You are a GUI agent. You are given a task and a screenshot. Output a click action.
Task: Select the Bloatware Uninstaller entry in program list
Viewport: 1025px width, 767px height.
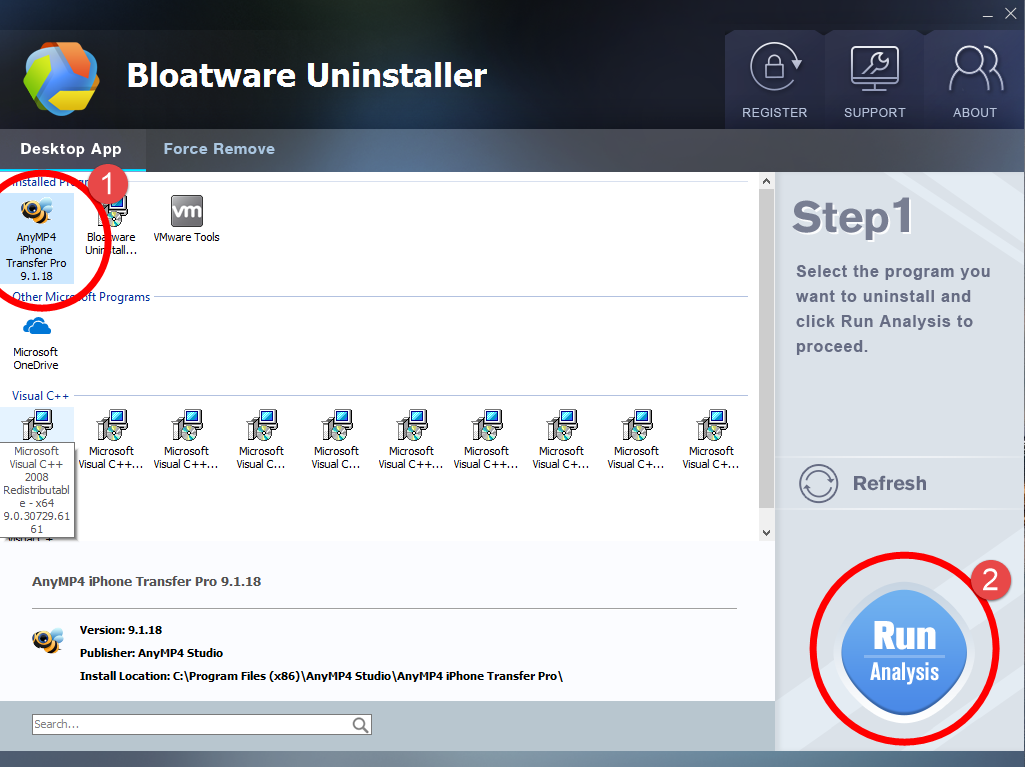pos(111,226)
